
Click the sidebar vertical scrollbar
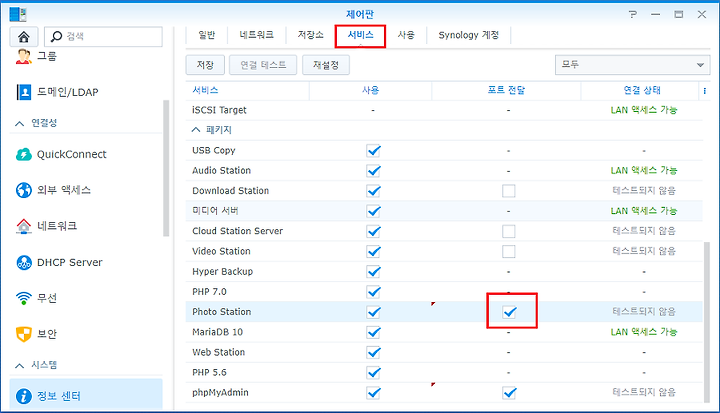coord(166,168)
